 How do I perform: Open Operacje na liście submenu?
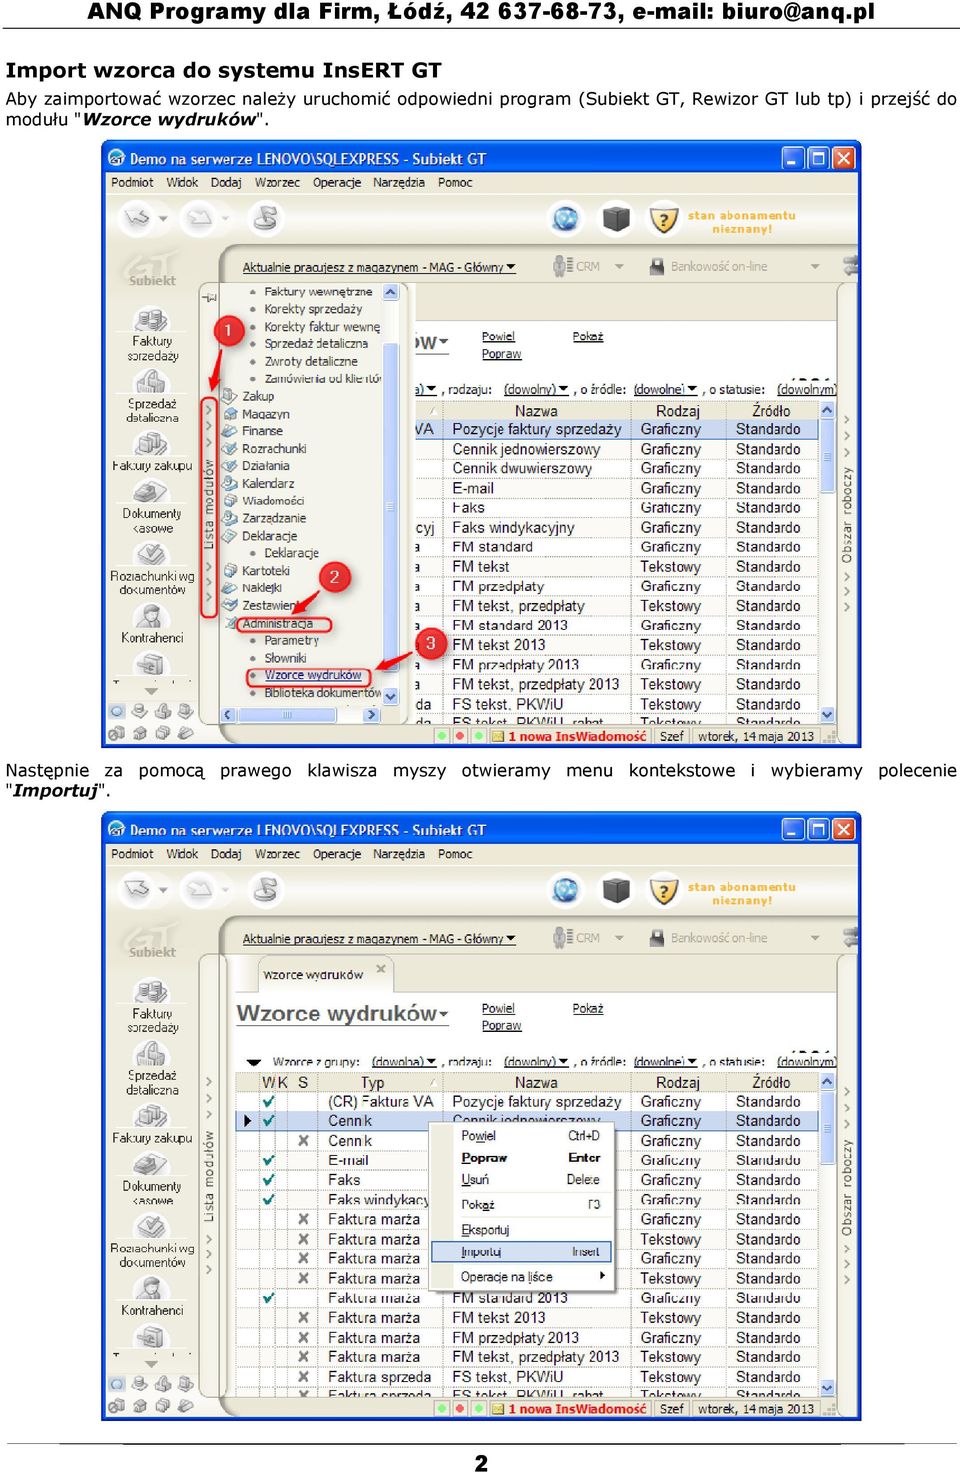coord(523,1277)
